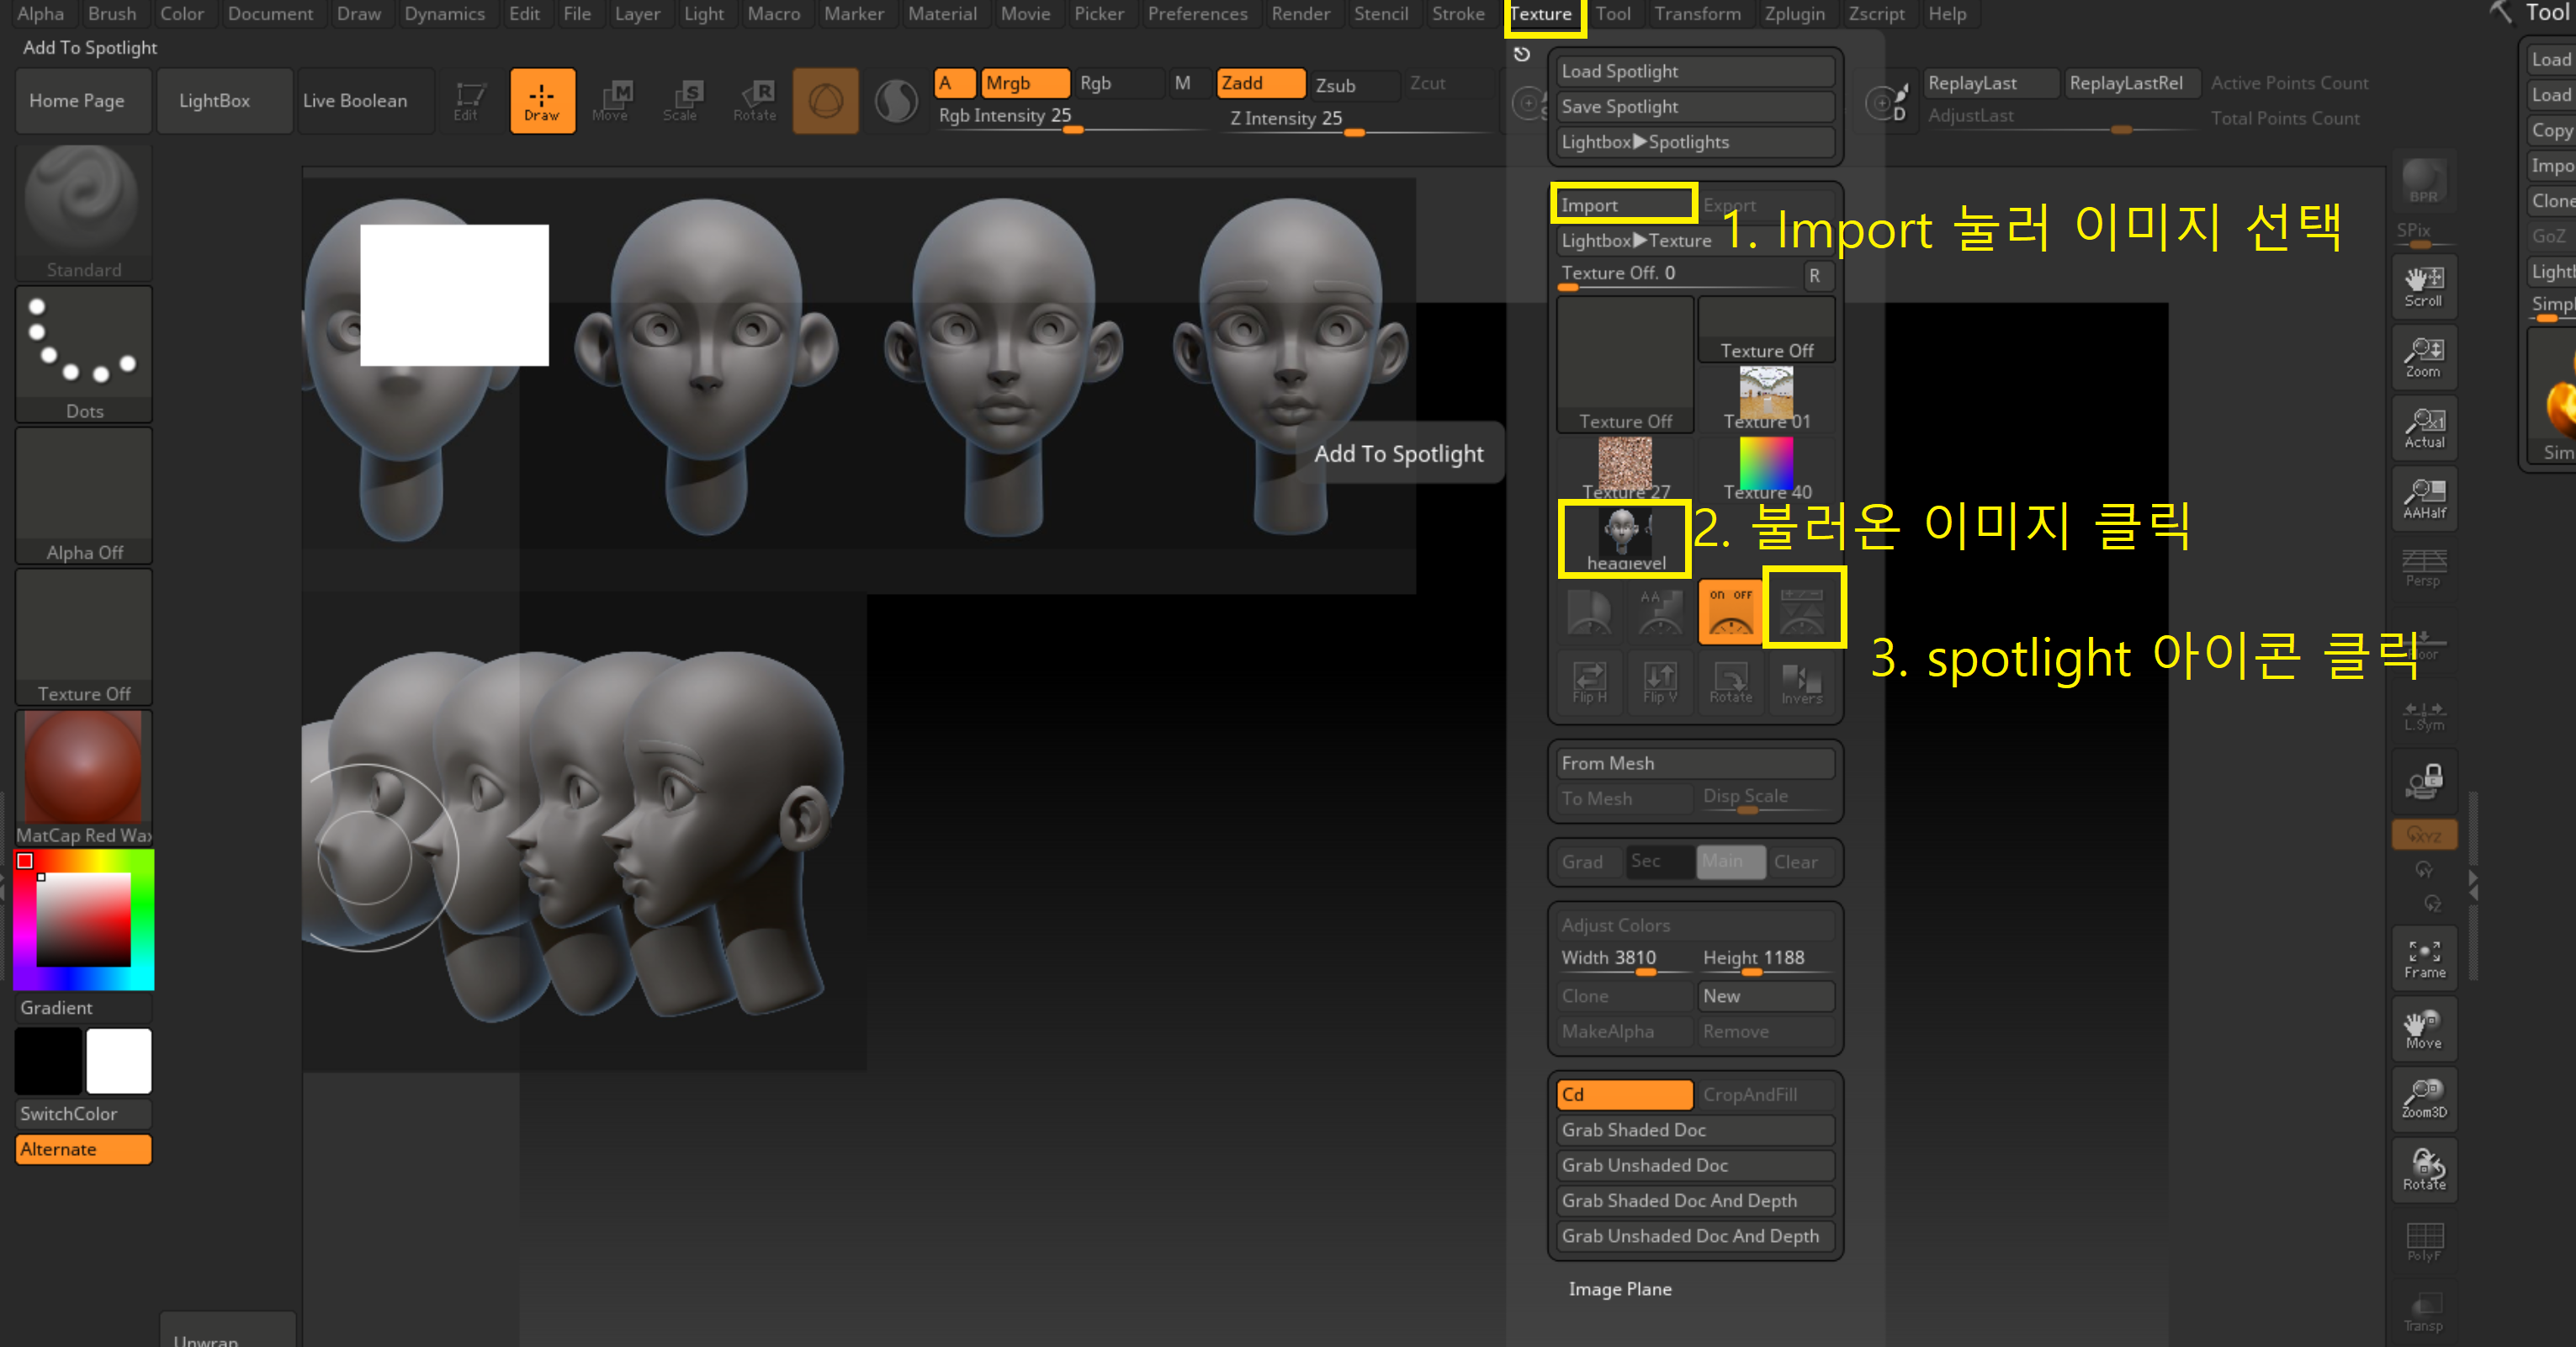The image size is (2576, 1347).
Task: Open the Standard brush picker
Action: point(83,211)
